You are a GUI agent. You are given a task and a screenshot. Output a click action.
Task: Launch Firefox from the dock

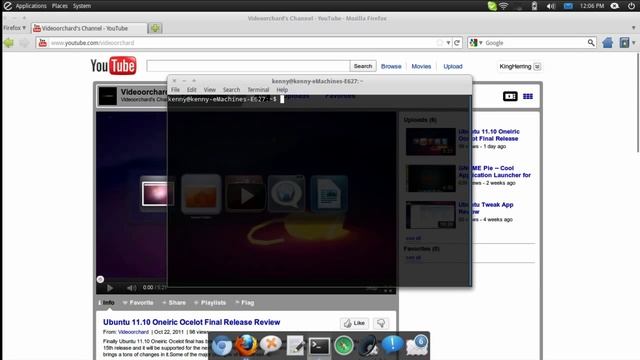click(x=246, y=345)
